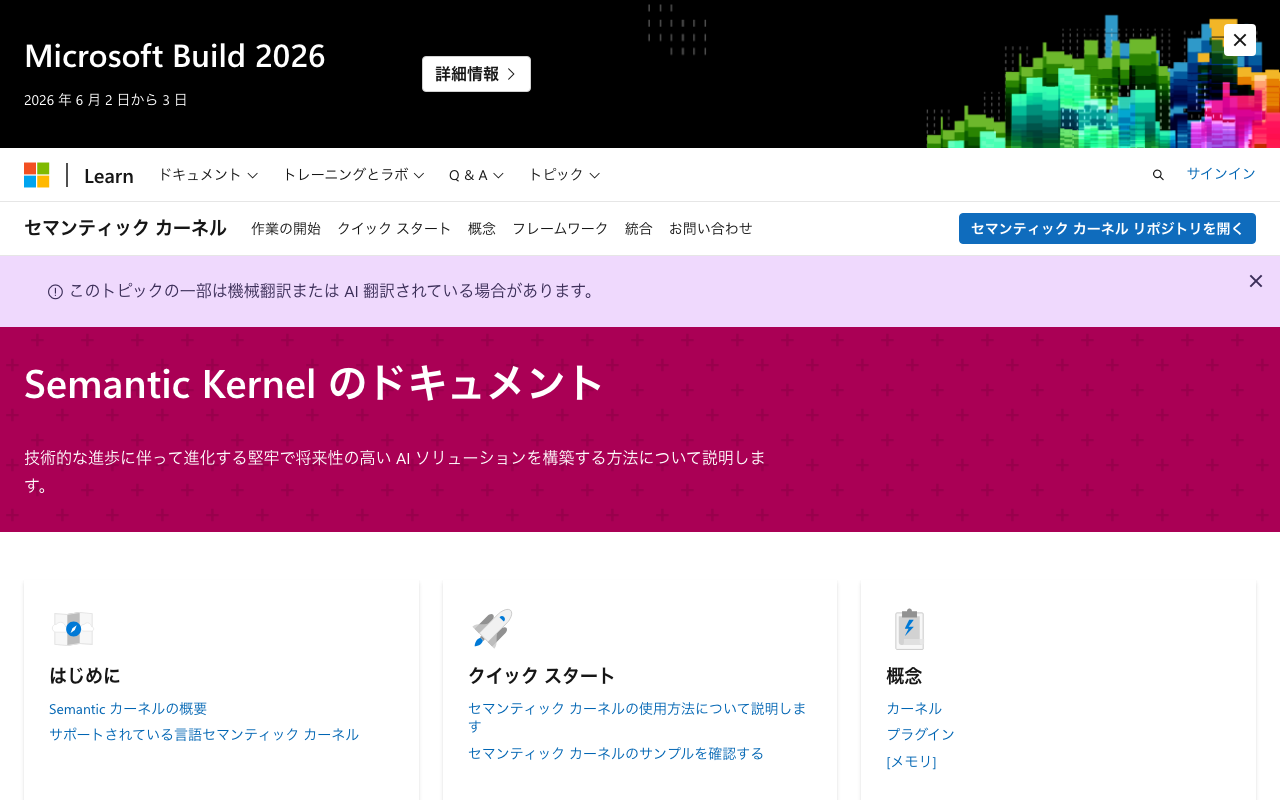Click the クイック スタート card heading
The image size is (1280, 800).
541,675
